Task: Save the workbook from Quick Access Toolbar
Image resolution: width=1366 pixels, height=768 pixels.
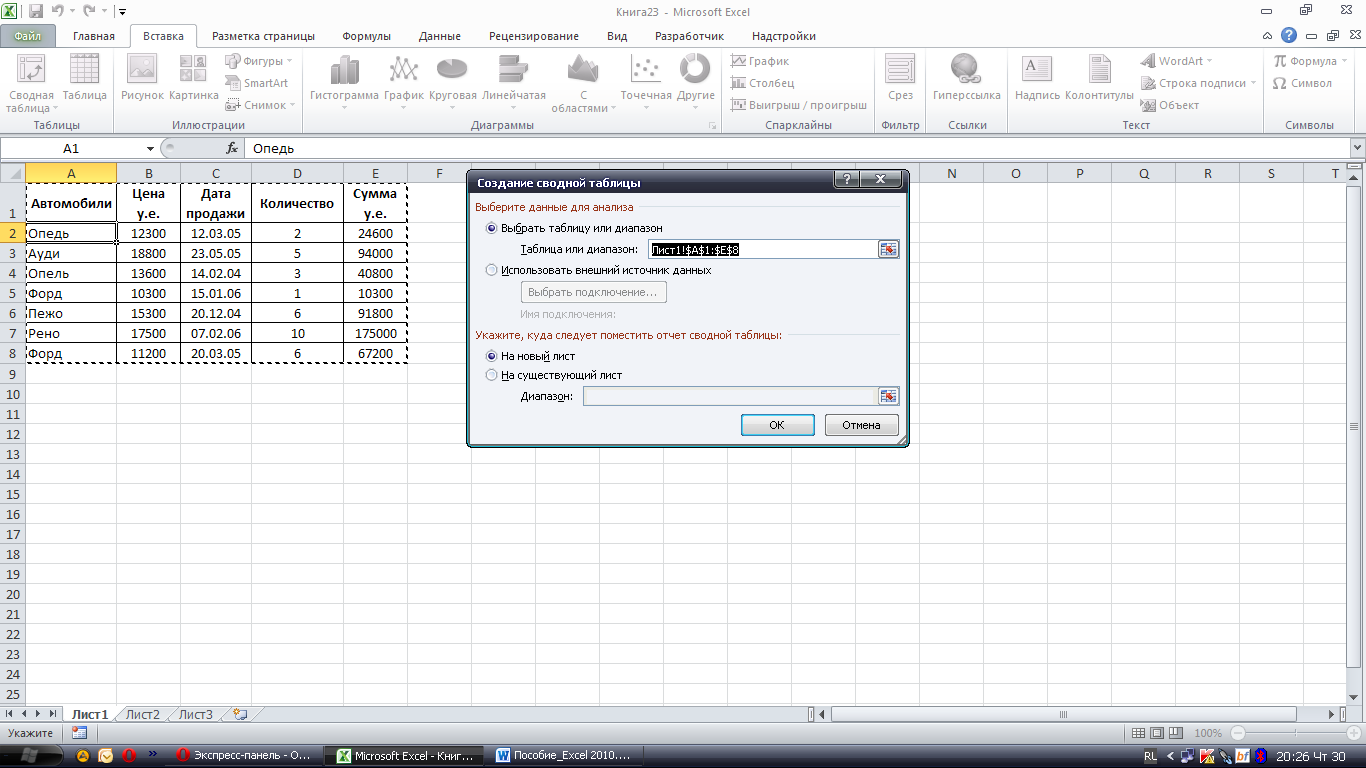Action: point(36,12)
